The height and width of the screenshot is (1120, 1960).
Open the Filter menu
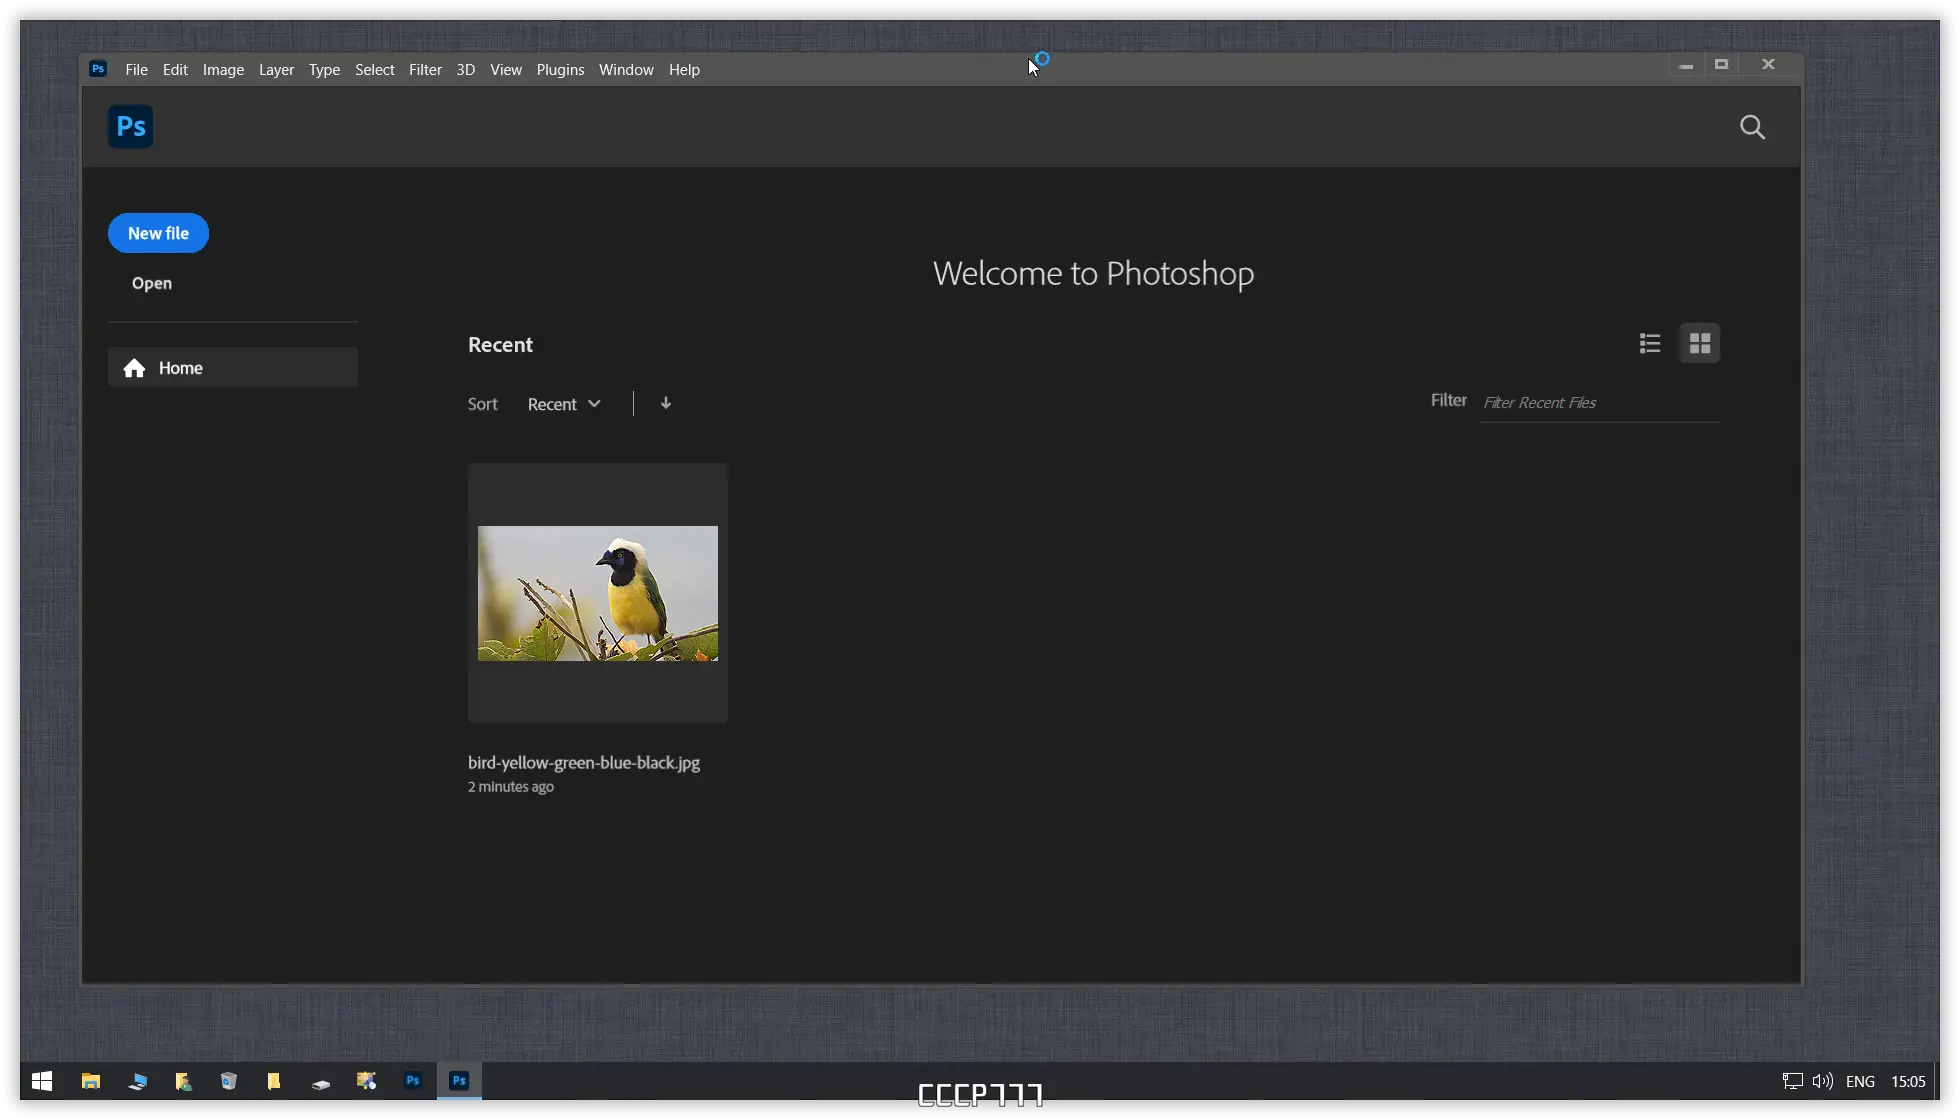[x=425, y=69]
